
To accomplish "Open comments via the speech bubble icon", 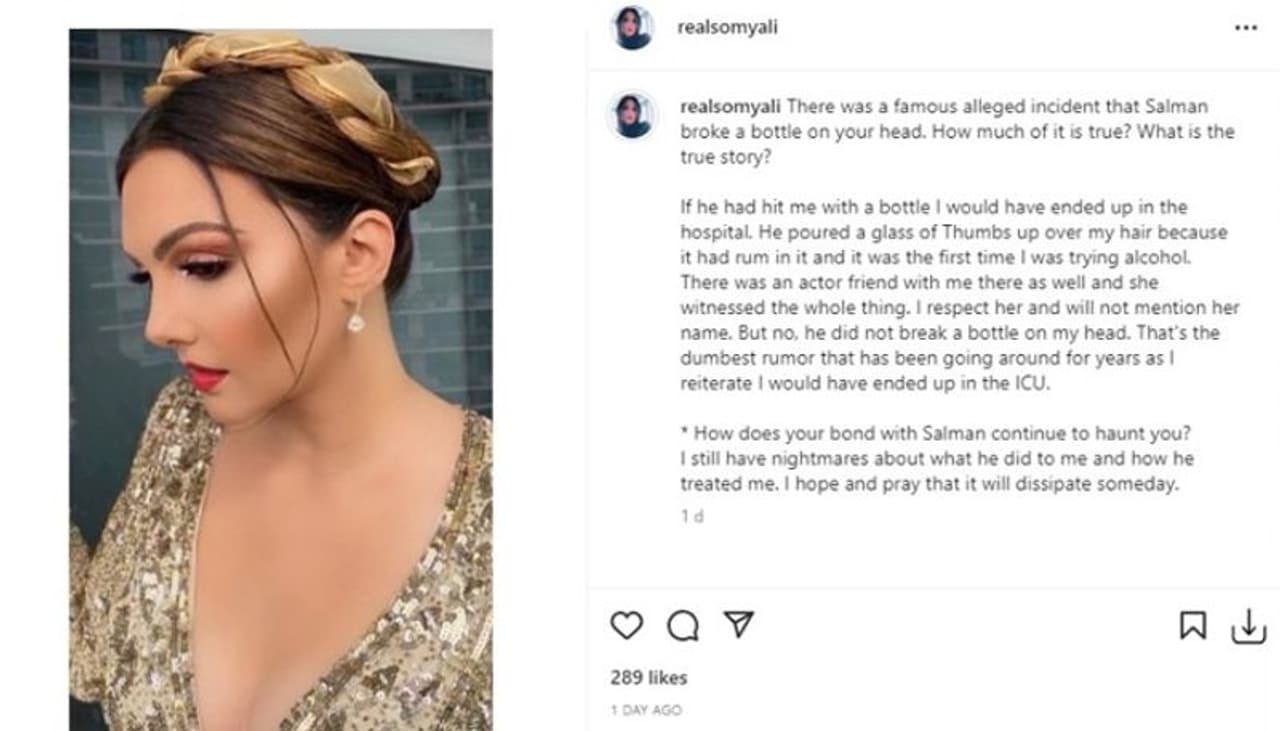I will (x=683, y=625).
